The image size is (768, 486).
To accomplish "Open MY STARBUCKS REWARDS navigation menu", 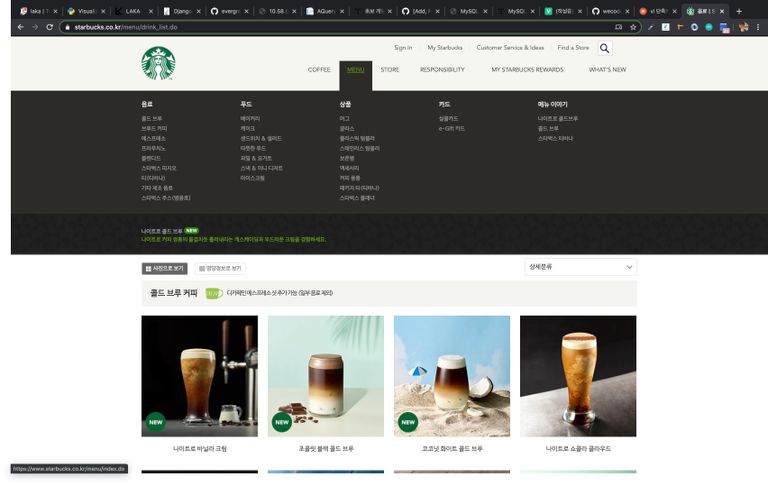I will tap(528, 70).
